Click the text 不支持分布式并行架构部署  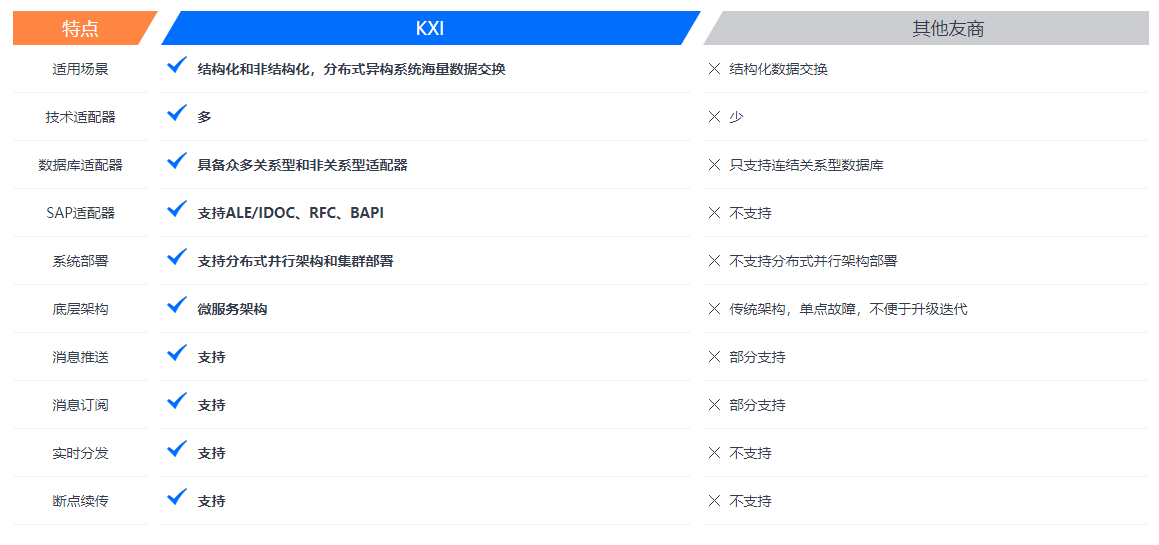coord(813,261)
